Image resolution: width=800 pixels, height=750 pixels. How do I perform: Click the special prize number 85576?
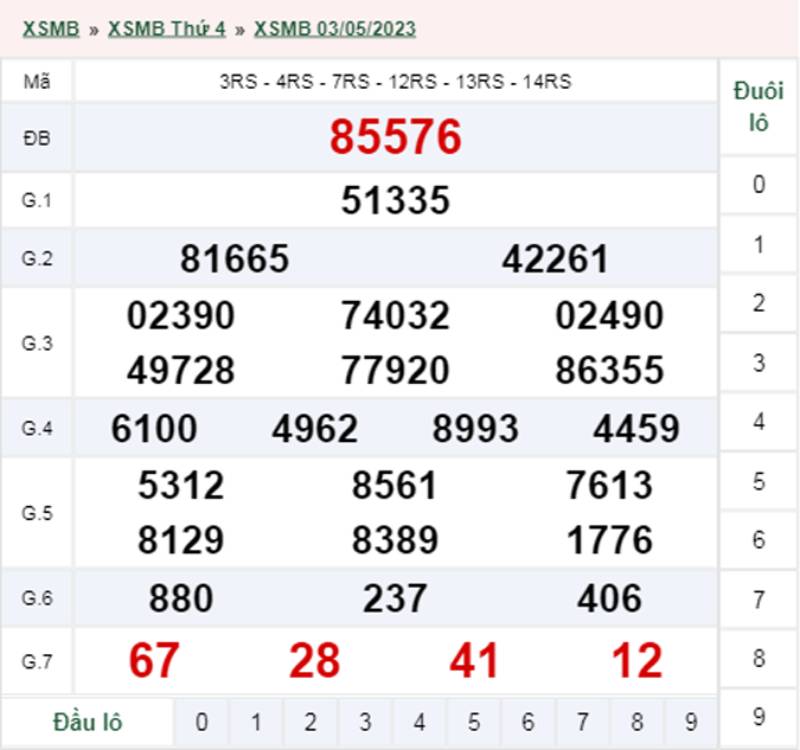396,137
